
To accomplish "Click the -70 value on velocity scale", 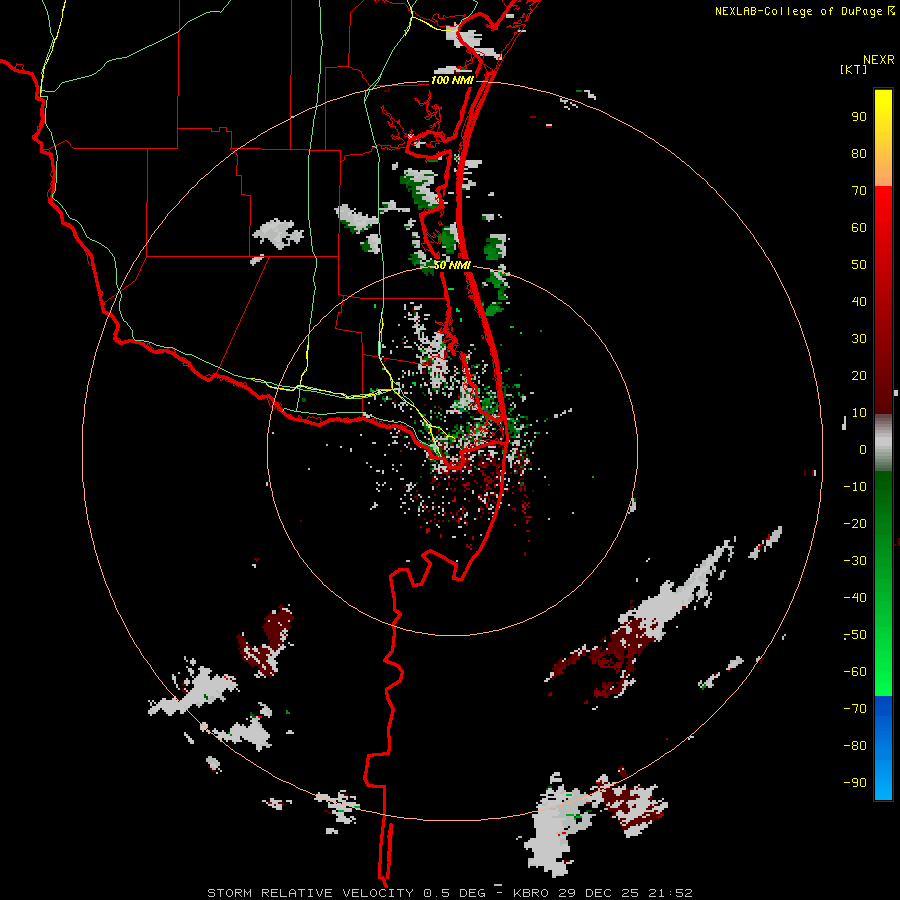I will [x=855, y=709].
